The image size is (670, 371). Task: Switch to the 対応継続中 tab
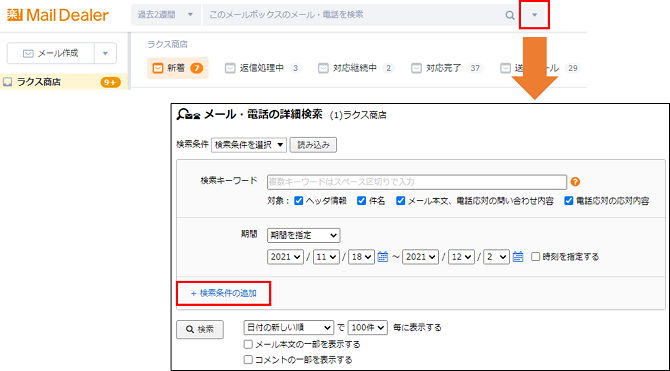tap(356, 68)
